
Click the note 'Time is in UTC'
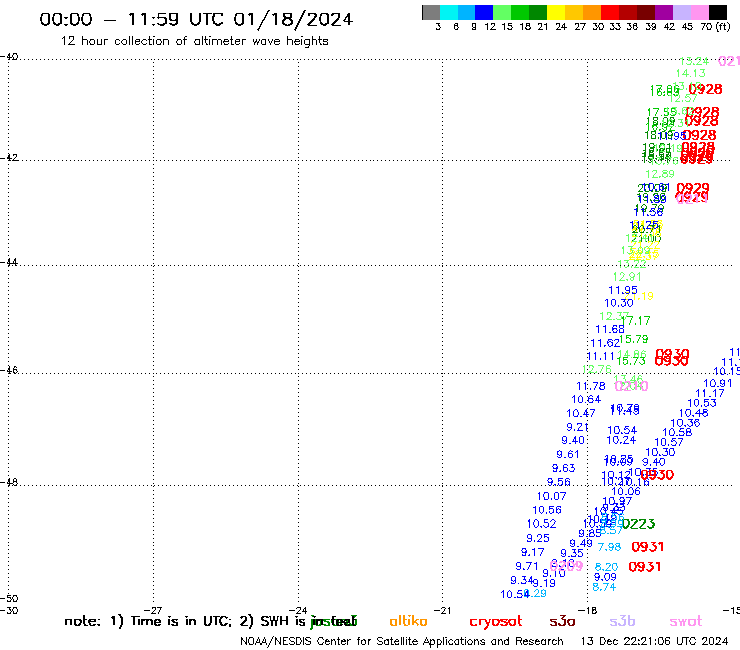tap(171, 621)
